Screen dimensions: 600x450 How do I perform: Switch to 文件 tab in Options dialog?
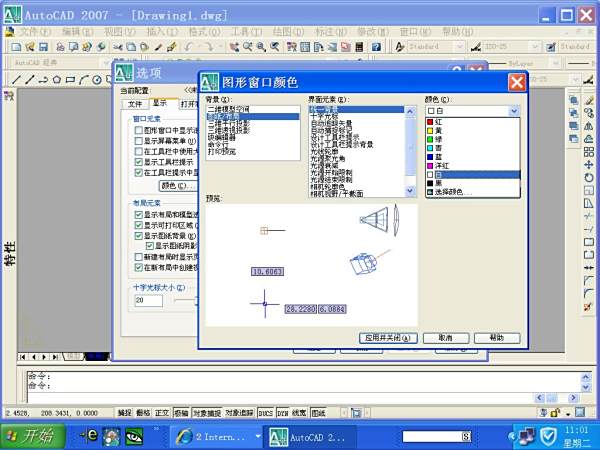(135, 104)
